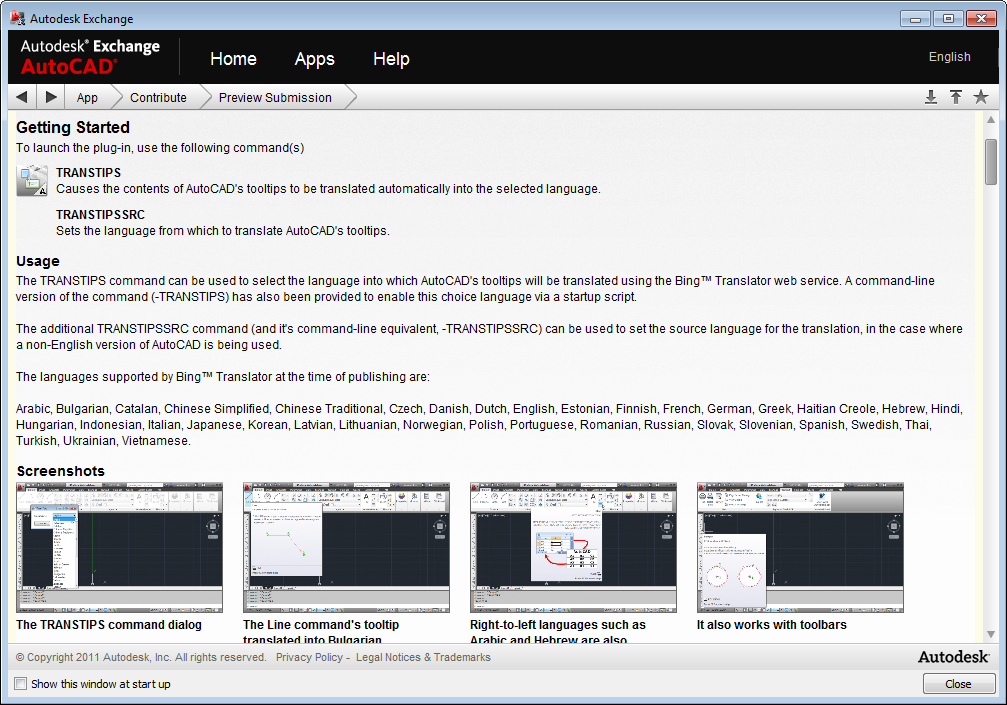This screenshot has width=1007, height=705.
Task: Open the English language selector
Action: point(949,57)
